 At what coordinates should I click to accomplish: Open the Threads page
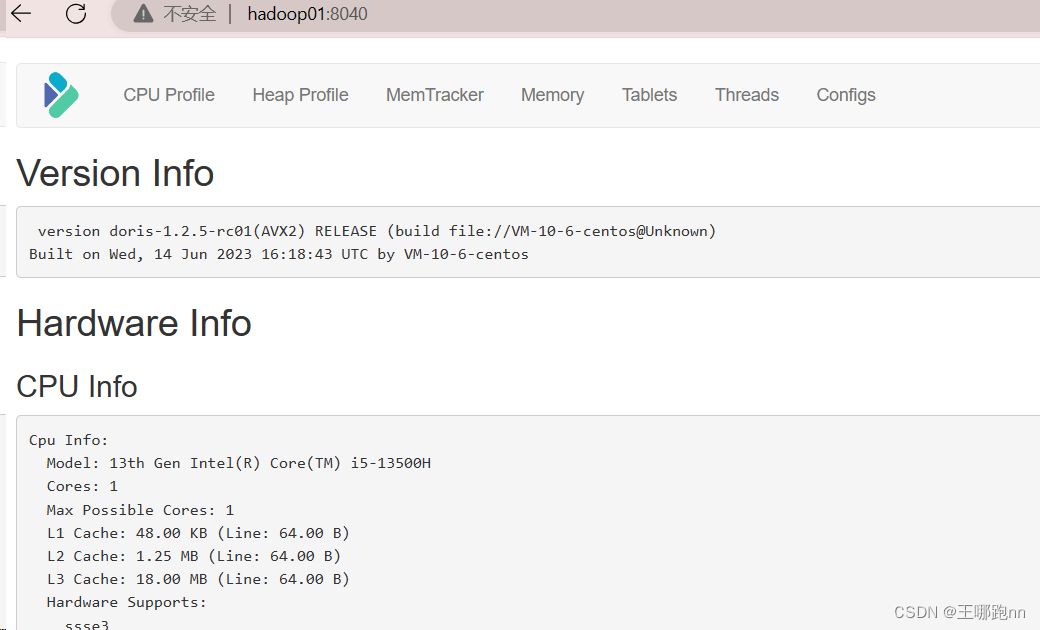click(747, 95)
